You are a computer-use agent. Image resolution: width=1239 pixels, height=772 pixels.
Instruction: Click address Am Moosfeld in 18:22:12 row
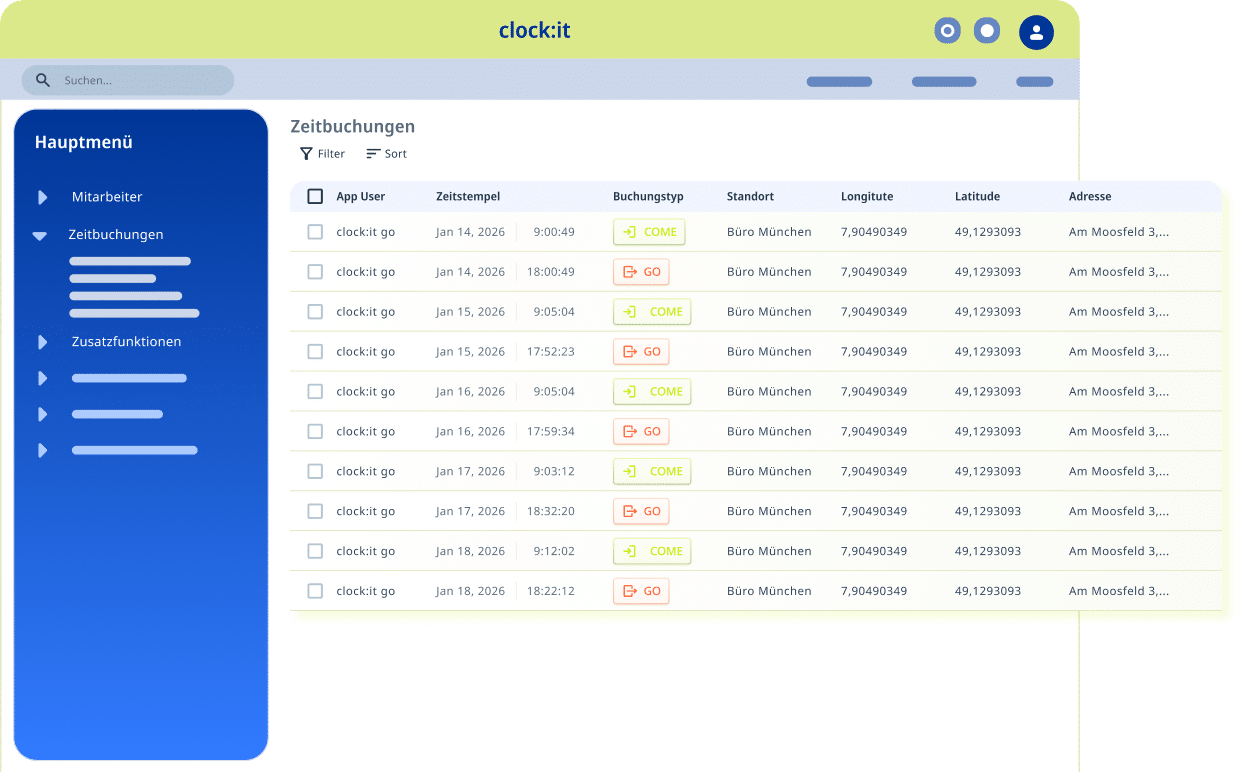tap(1119, 591)
